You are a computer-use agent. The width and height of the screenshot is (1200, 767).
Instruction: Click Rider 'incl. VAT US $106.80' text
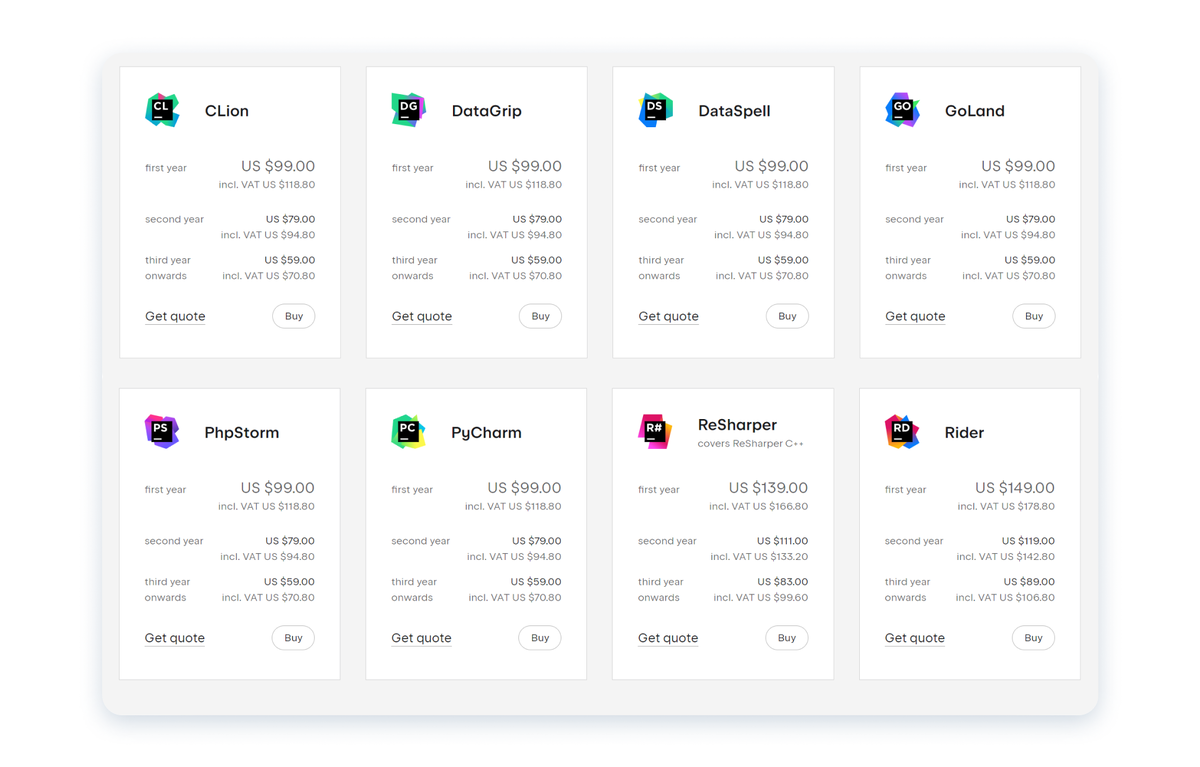[1005, 598]
